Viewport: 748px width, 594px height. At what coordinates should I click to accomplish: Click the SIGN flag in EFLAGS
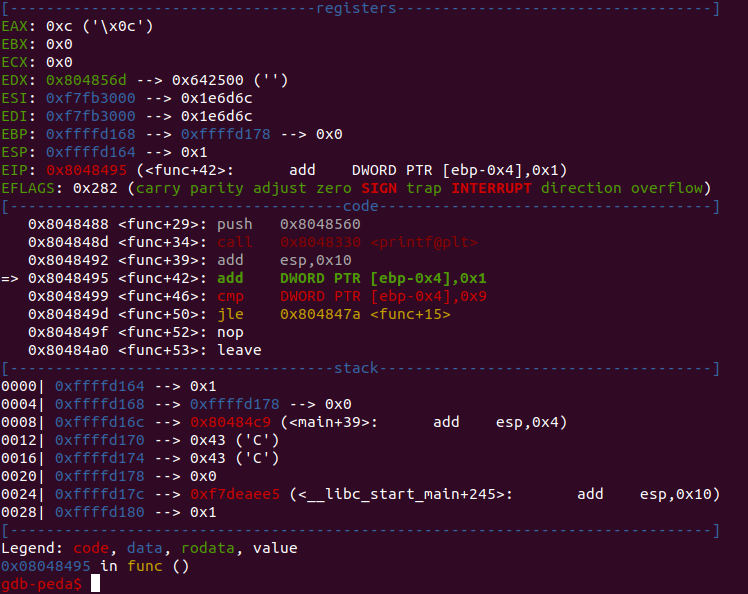tap(379, 188)
